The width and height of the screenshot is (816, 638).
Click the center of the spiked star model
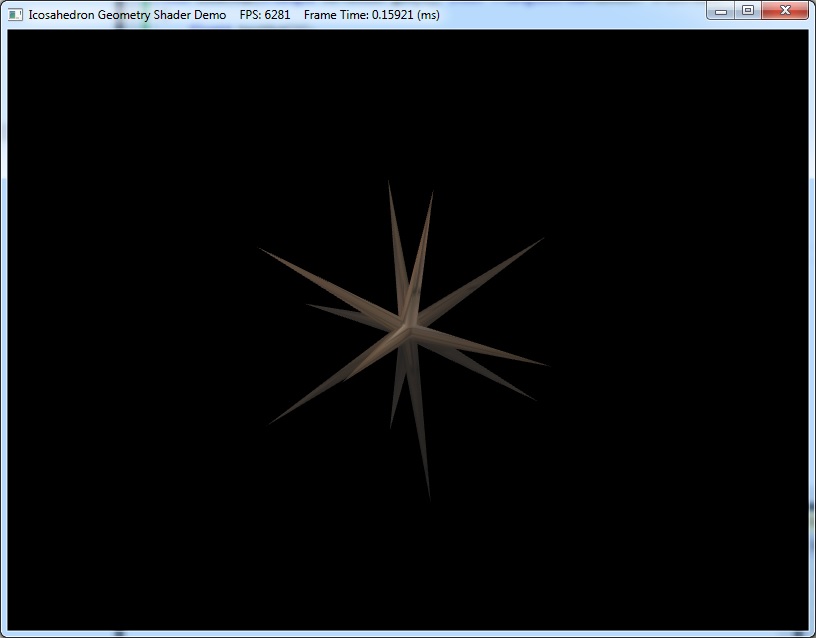coord(404,326)
